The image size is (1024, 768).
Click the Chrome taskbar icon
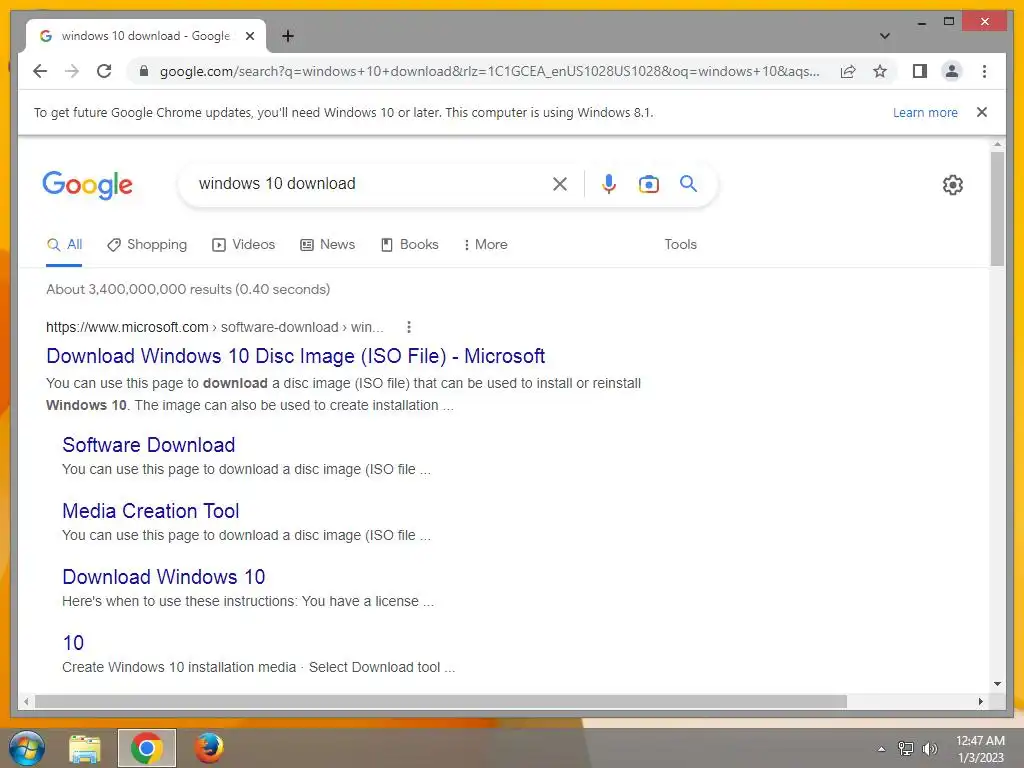(146, 748)
